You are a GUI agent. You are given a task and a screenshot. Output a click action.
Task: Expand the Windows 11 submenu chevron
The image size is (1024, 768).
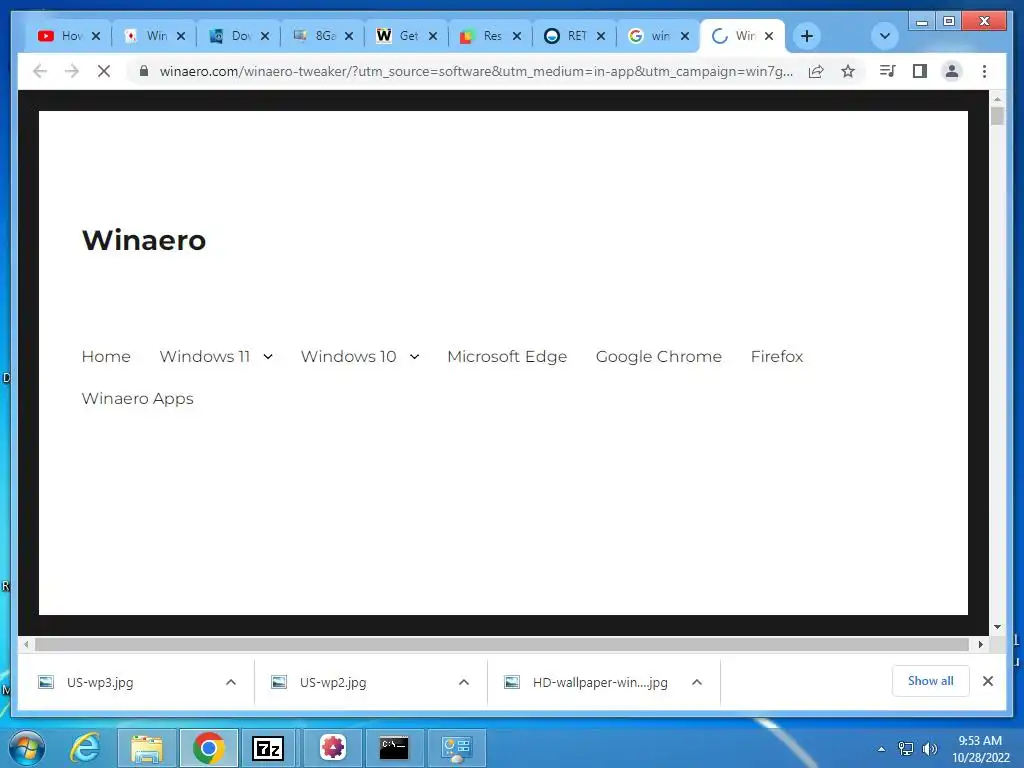tap(268, 357)
